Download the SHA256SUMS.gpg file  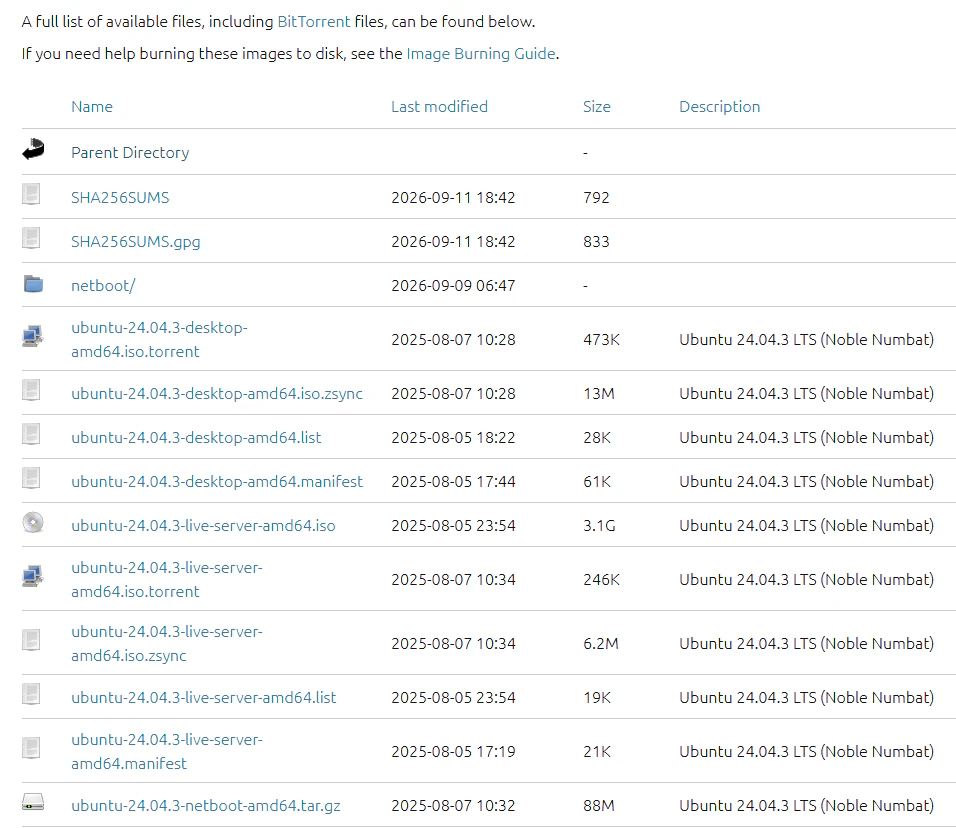point(135,241)
